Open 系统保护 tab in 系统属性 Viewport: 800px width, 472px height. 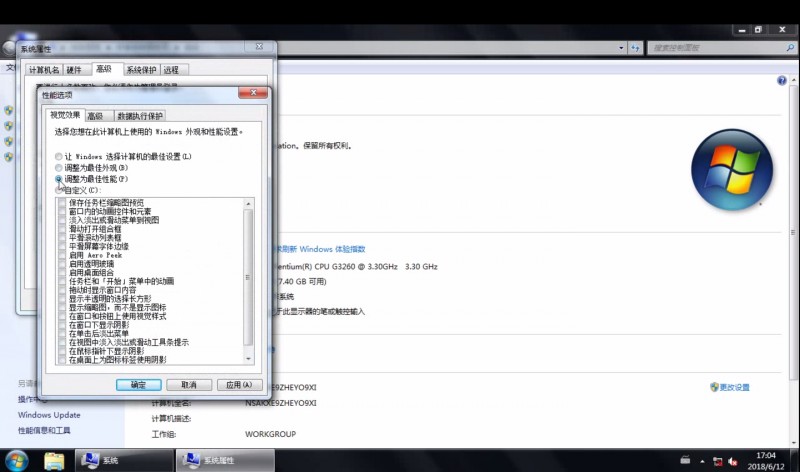141,70
